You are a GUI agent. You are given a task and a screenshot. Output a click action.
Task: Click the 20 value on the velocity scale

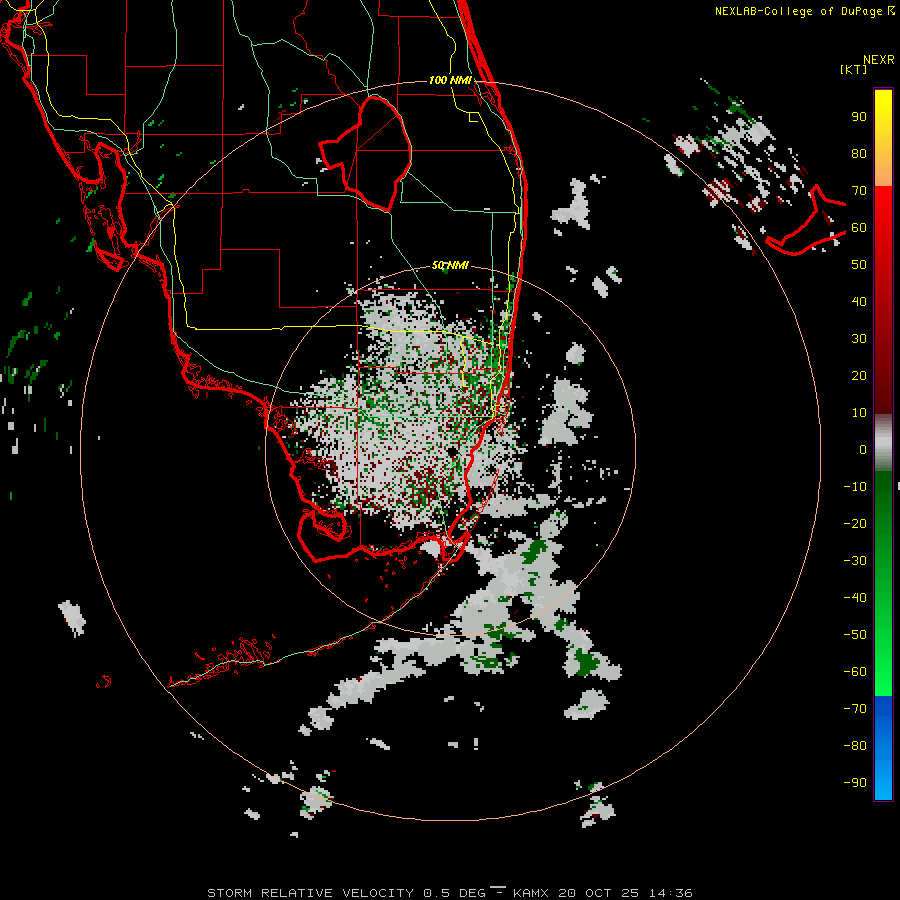[859, 375]
